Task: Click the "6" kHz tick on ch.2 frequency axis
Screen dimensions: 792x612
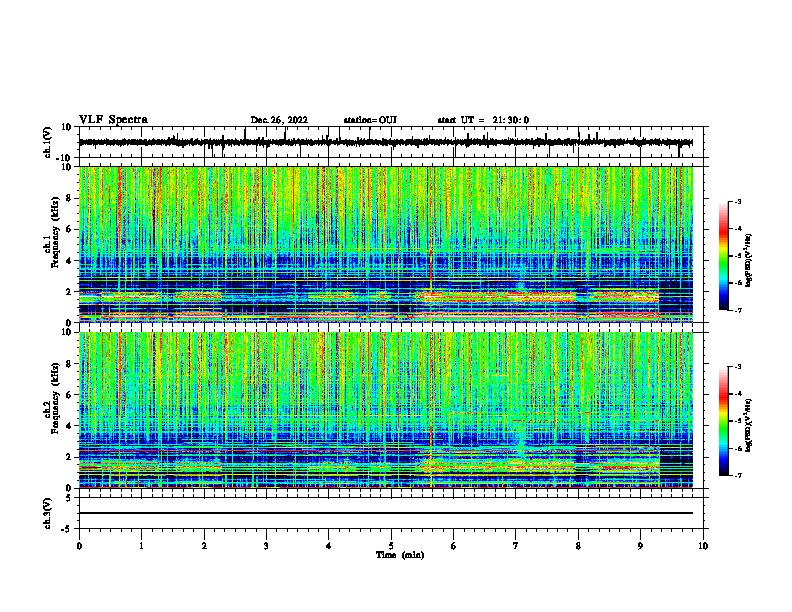Action: click(70, 395)
